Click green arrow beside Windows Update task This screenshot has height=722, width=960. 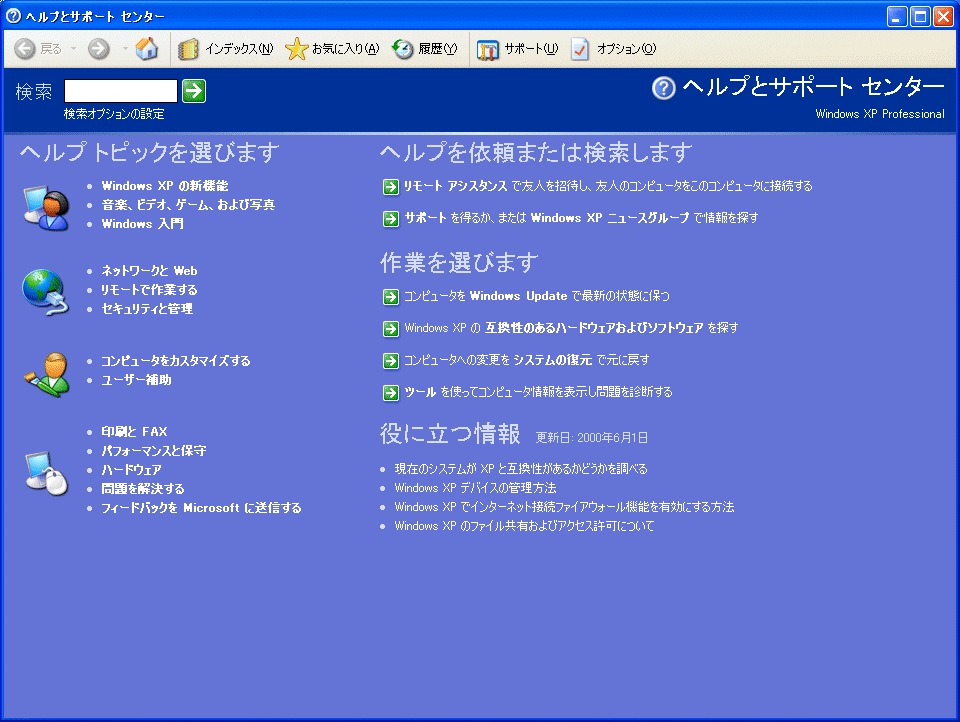[391, 297]
